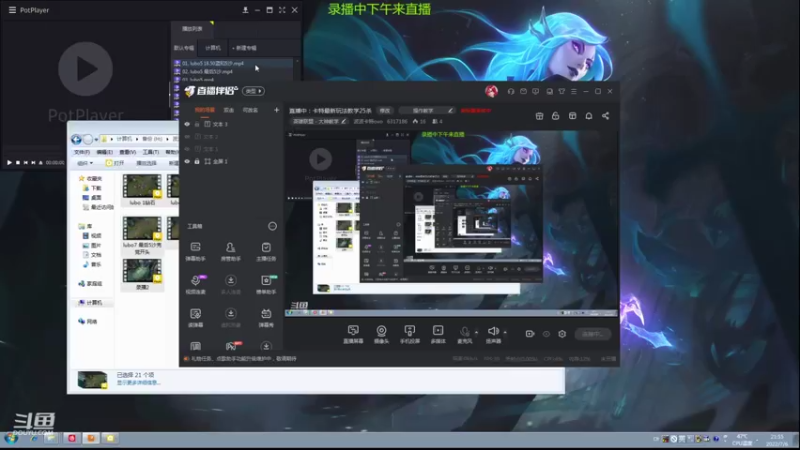800x450 pixels.
Task: Select the lubo 1 video thumbnail in Explorer
Action: click(x=142, y=189)
